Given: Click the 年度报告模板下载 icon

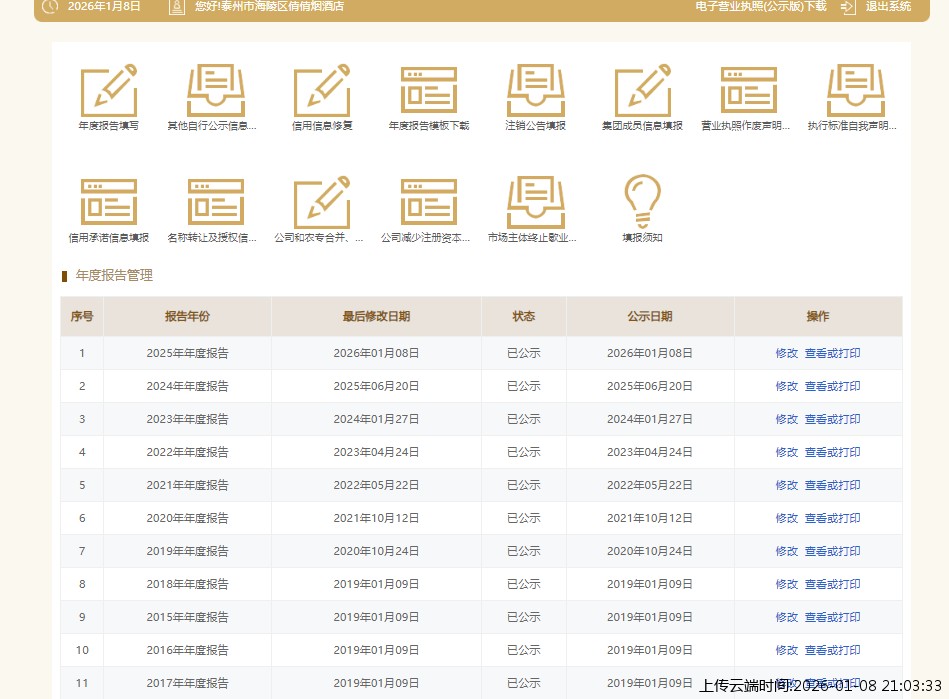Looking at the screenshot, I should tap(428, 91).
